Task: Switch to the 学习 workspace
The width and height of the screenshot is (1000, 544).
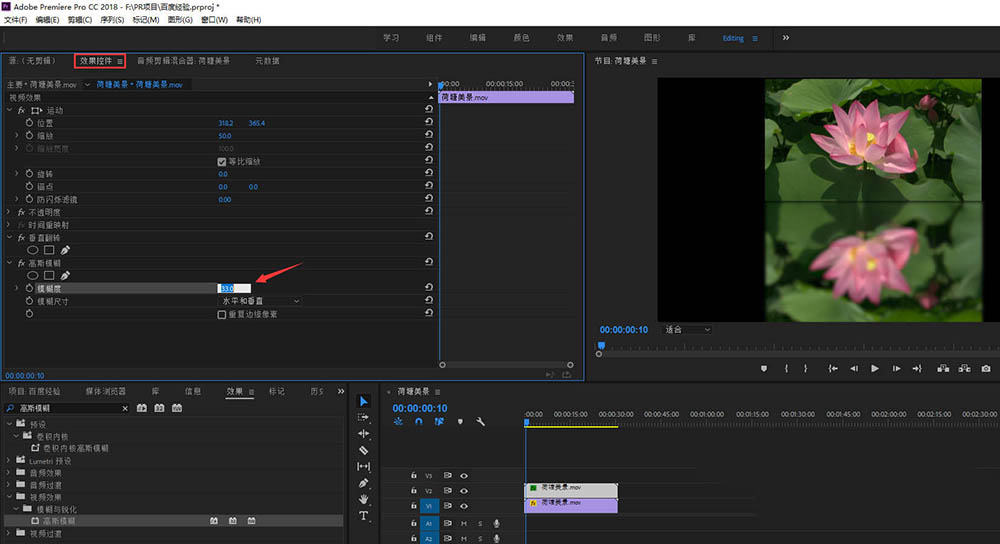Action: (391, 38)
